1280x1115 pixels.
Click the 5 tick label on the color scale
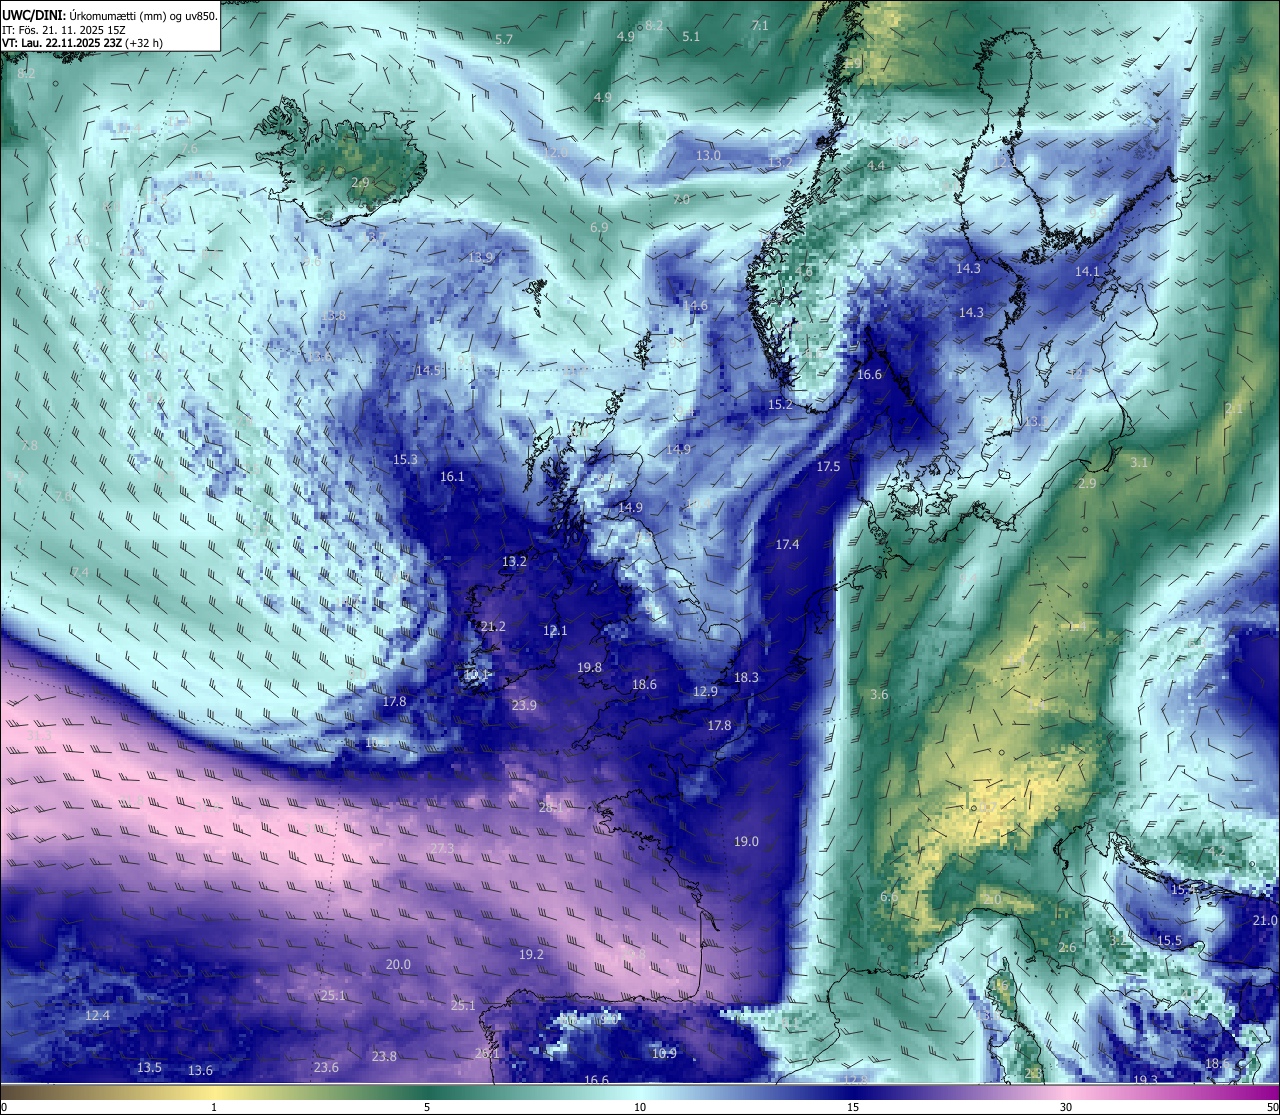click(x=427, y=1107)
